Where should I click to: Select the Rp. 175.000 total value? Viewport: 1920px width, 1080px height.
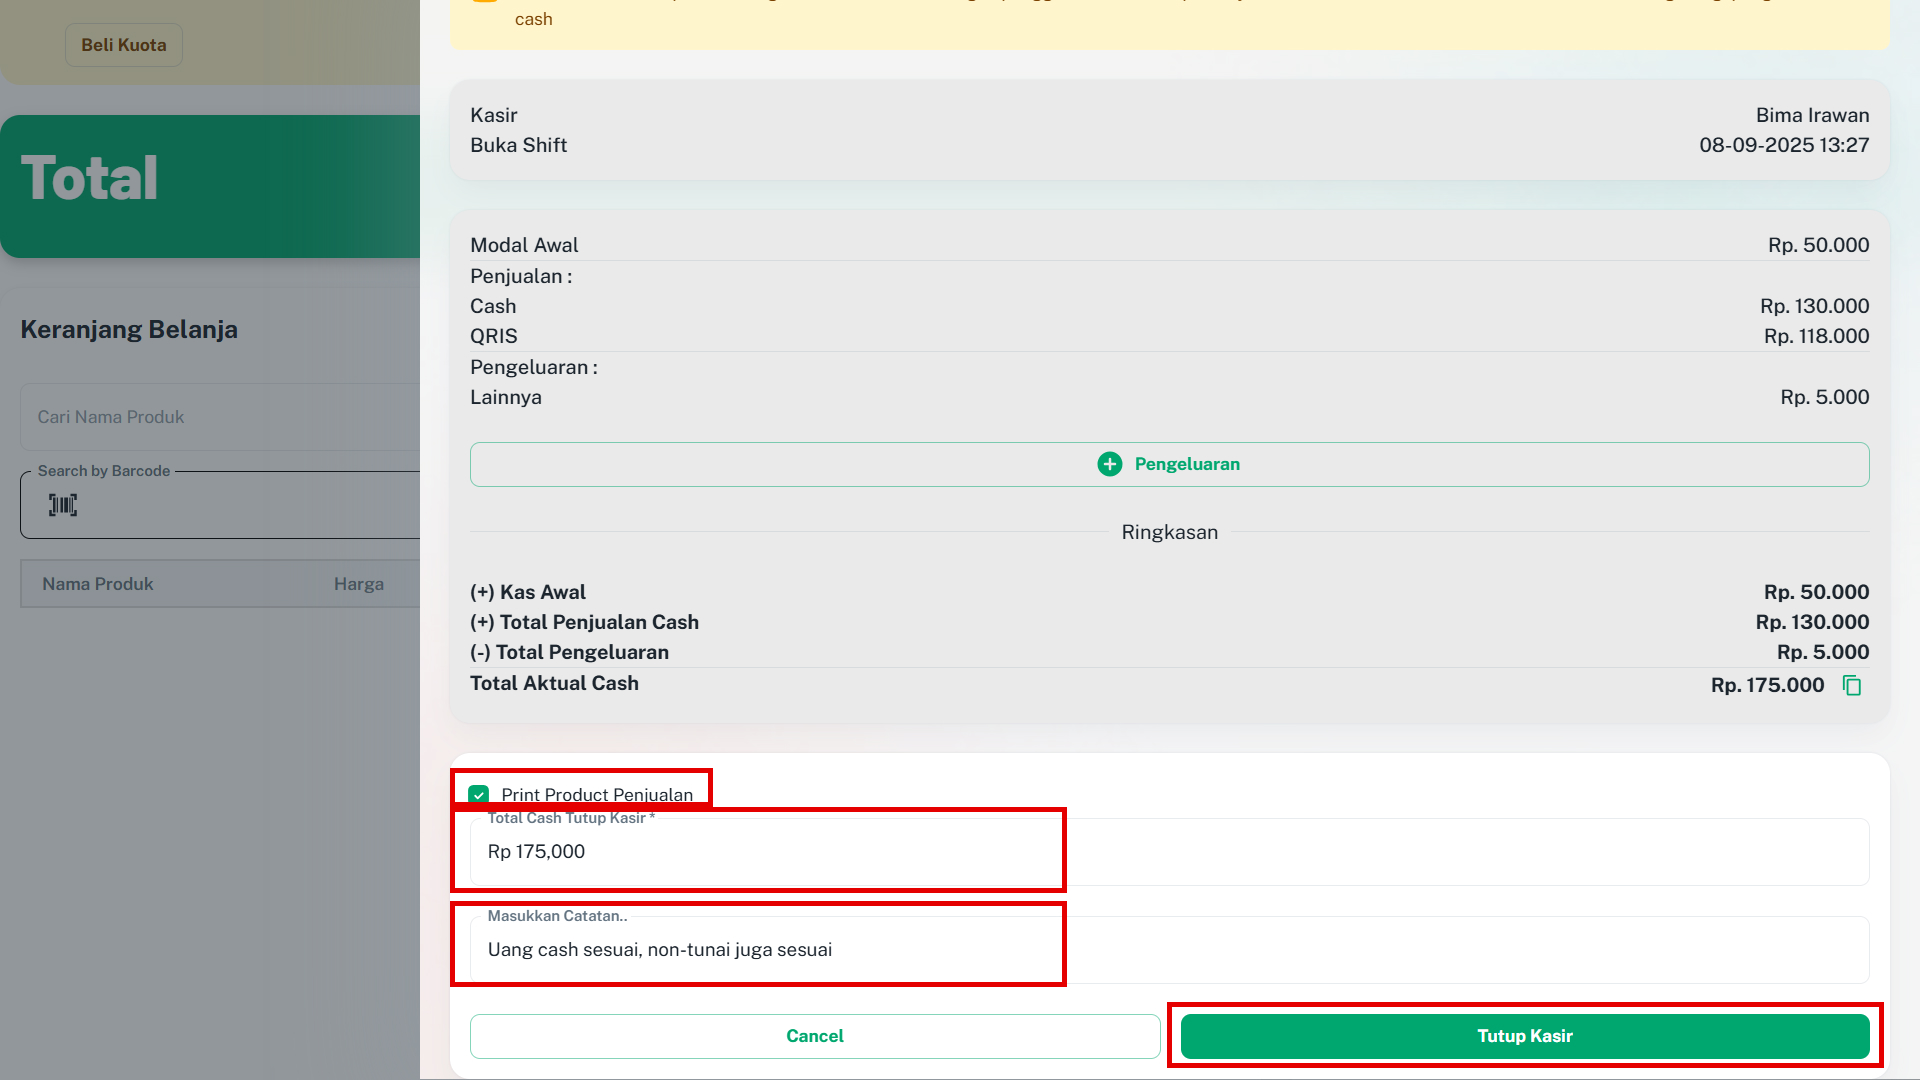(1767, 686)
